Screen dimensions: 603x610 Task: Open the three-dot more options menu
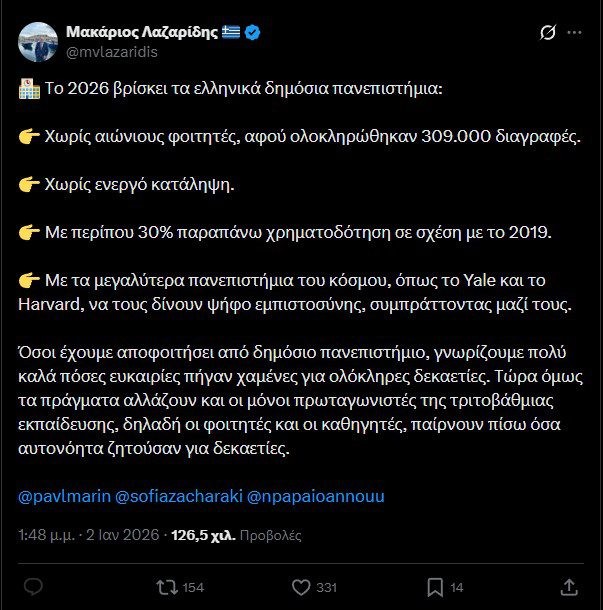click(x=574, y=33)
